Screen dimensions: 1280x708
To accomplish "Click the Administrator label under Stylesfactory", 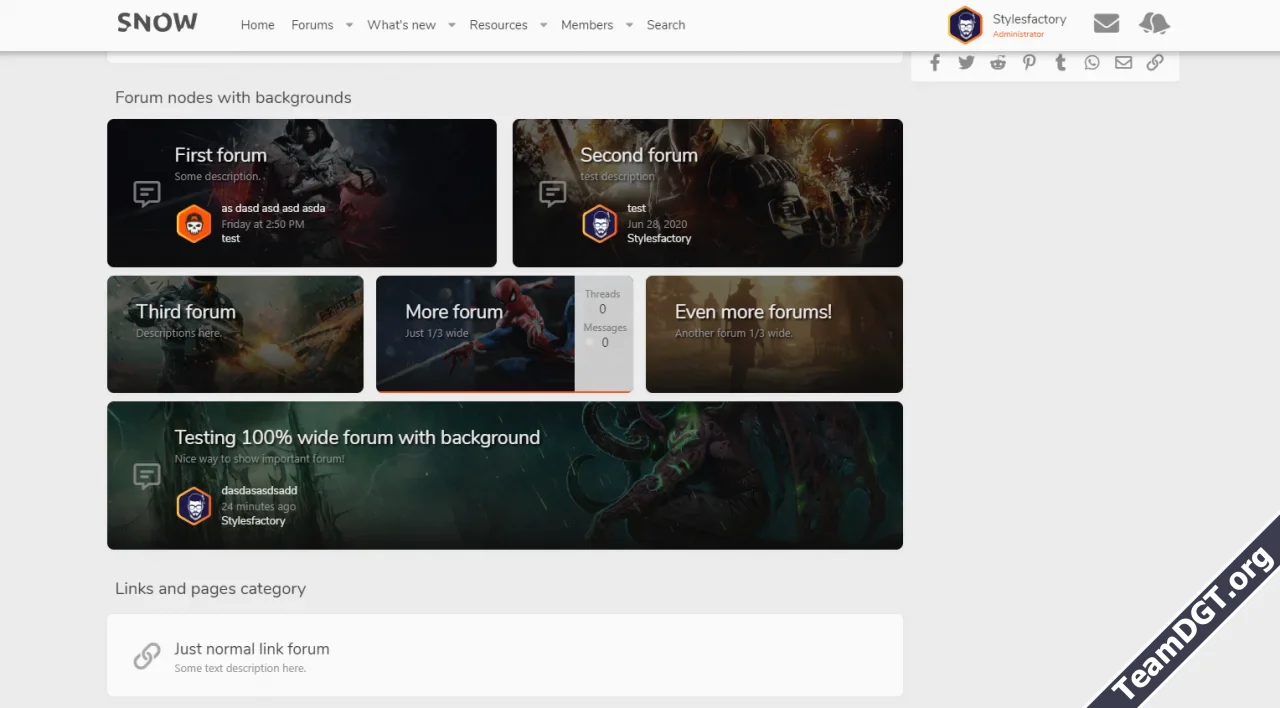I will tap(1018, 34).
